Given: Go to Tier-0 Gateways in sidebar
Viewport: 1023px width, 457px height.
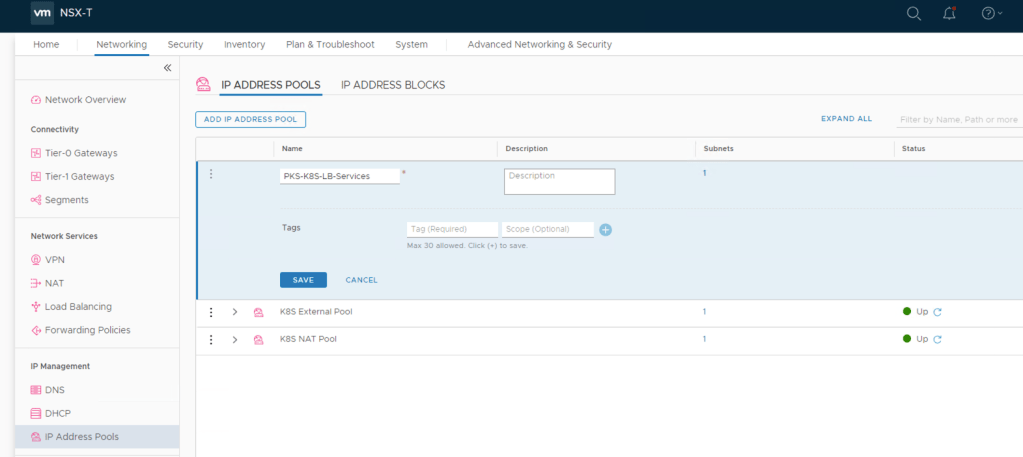Looking at the screenshot, I should coord(80,153).
